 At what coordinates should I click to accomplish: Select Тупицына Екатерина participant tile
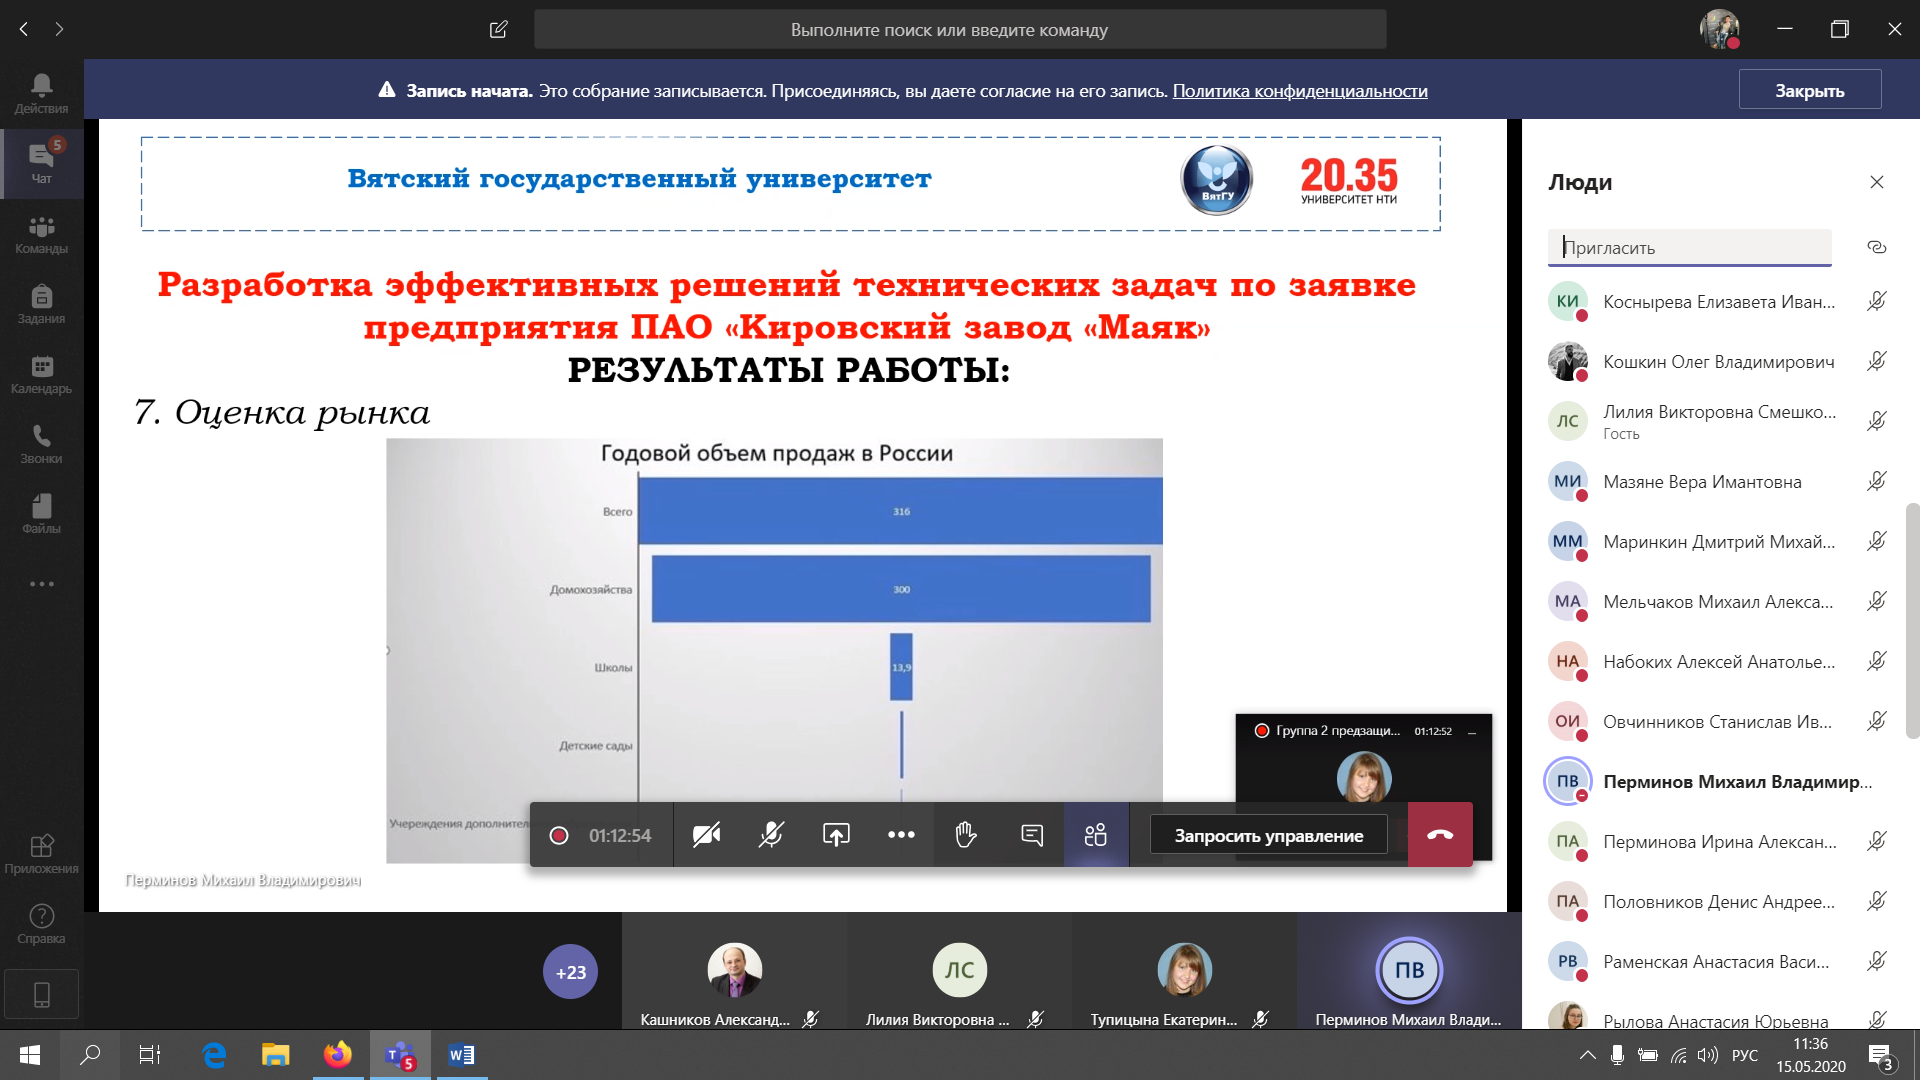point(1184,971)
